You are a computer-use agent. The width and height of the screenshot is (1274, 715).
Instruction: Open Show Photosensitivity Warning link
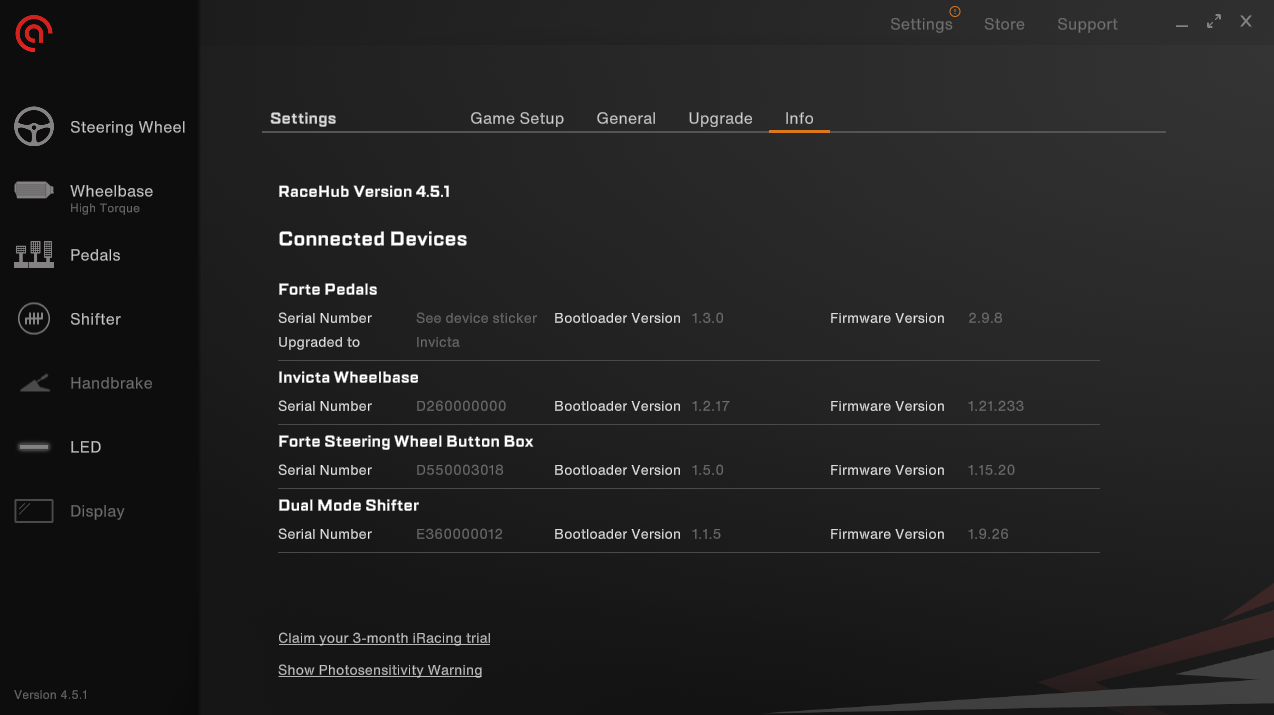(x=380, y=670)
